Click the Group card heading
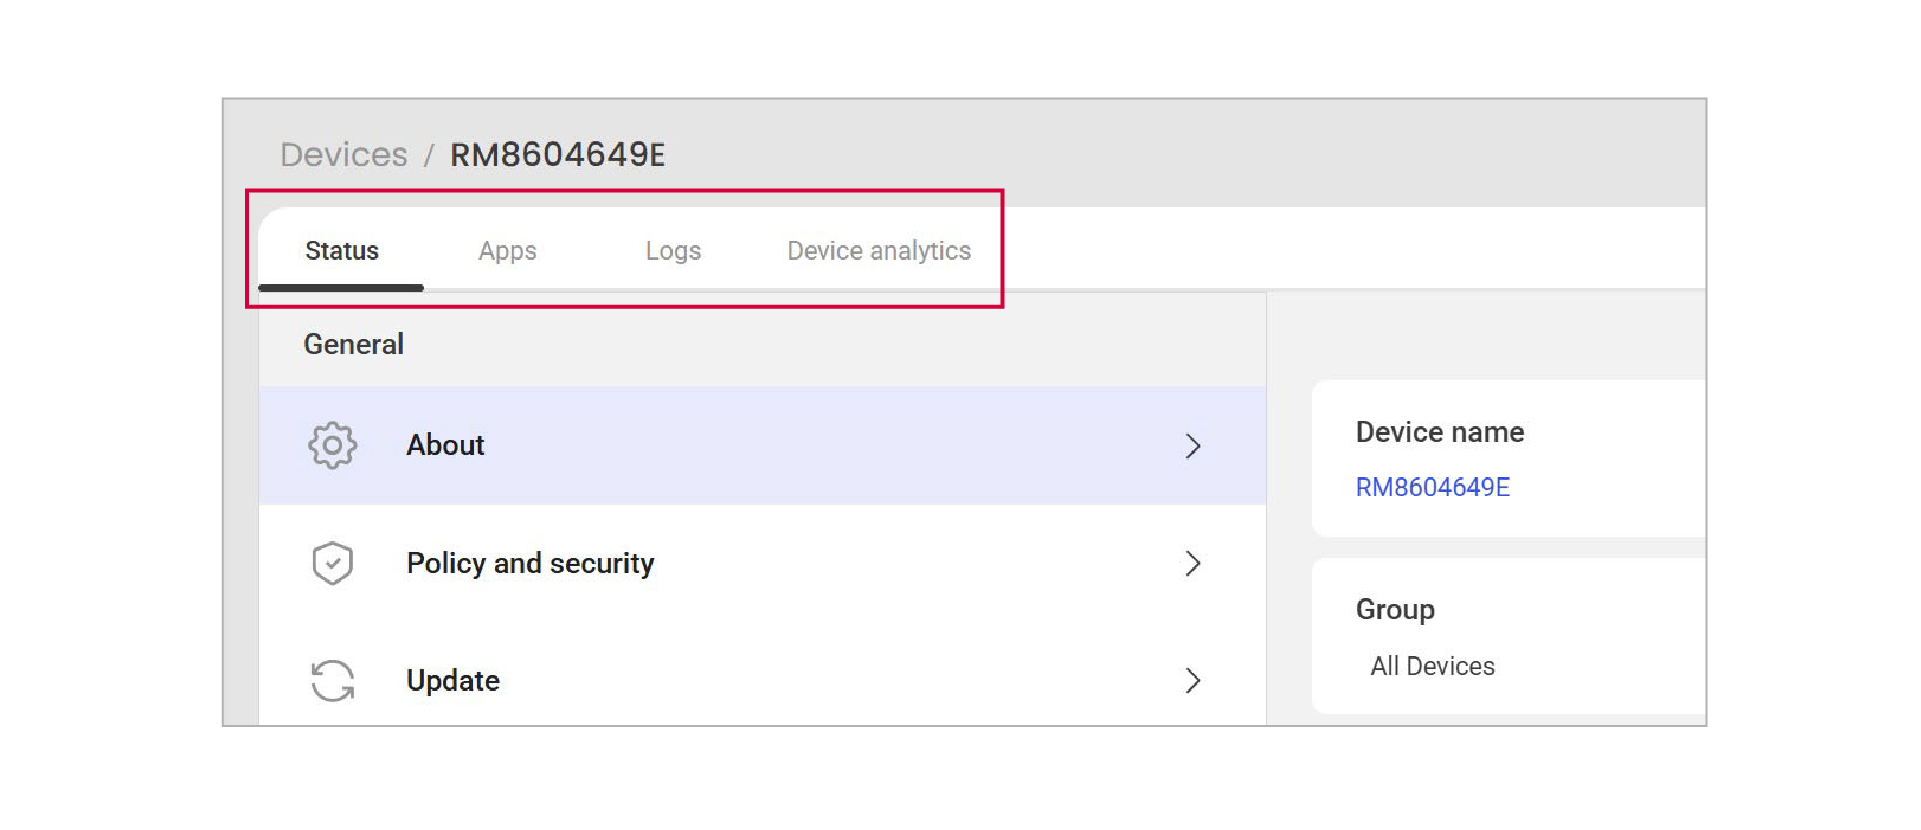This screenshot has height=830, width=1921. click(1395, 609)
